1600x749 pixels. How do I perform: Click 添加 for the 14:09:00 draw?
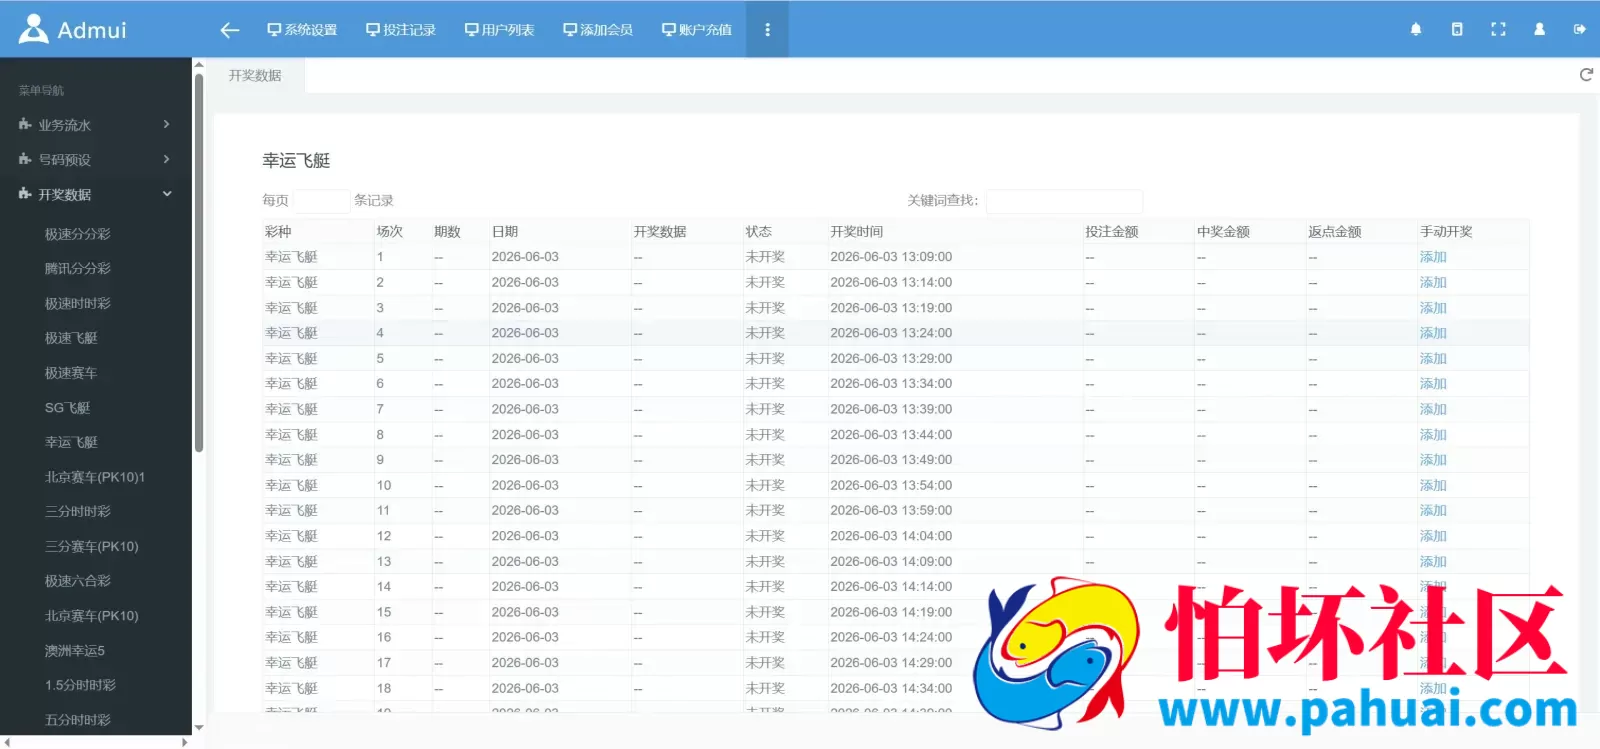point(1433,562)
